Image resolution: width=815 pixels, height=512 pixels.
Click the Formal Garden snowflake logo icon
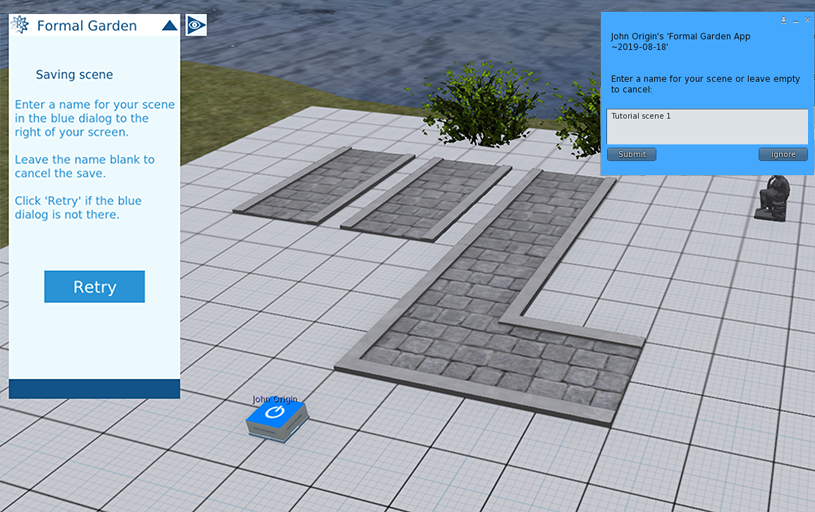(x=20, y=25)
